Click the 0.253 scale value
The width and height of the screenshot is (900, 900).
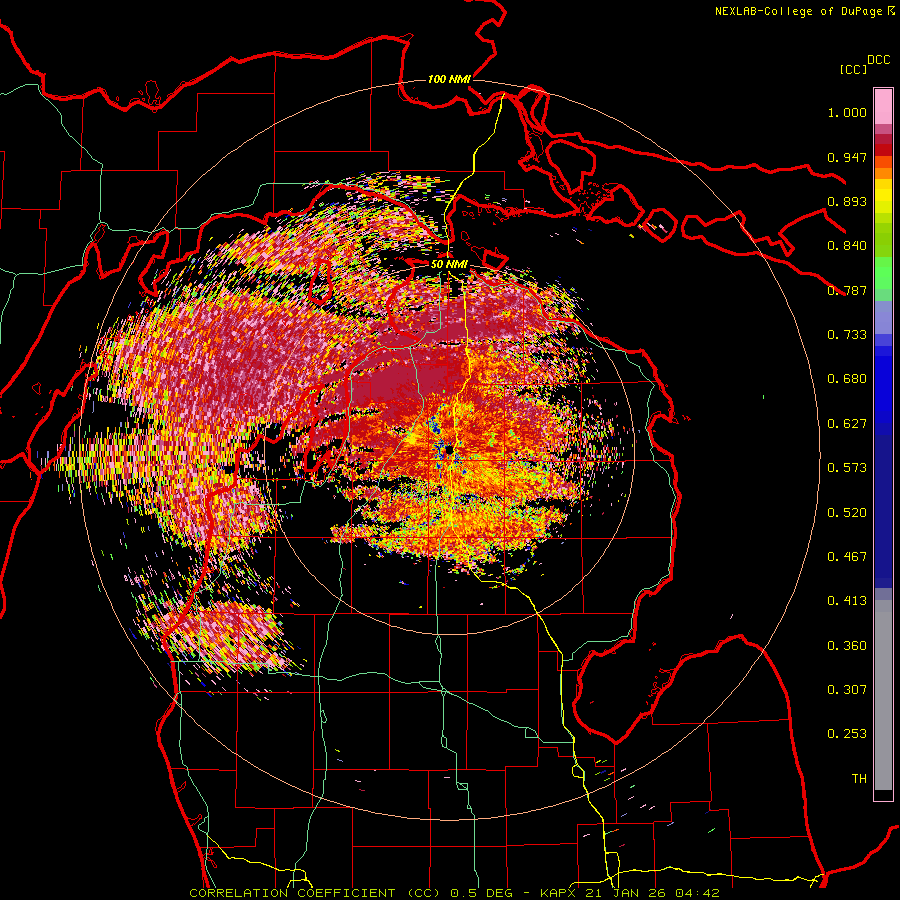(847, 734)
